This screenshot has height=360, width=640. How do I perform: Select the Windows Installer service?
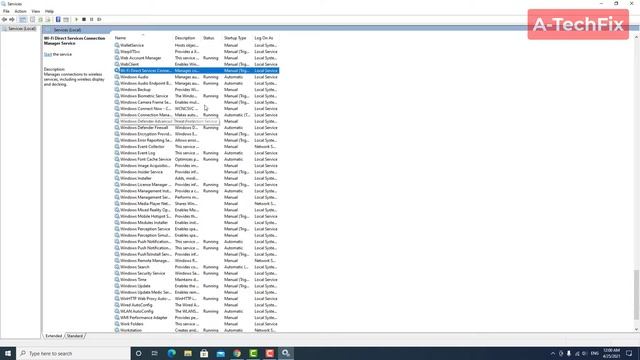(197, 178)
